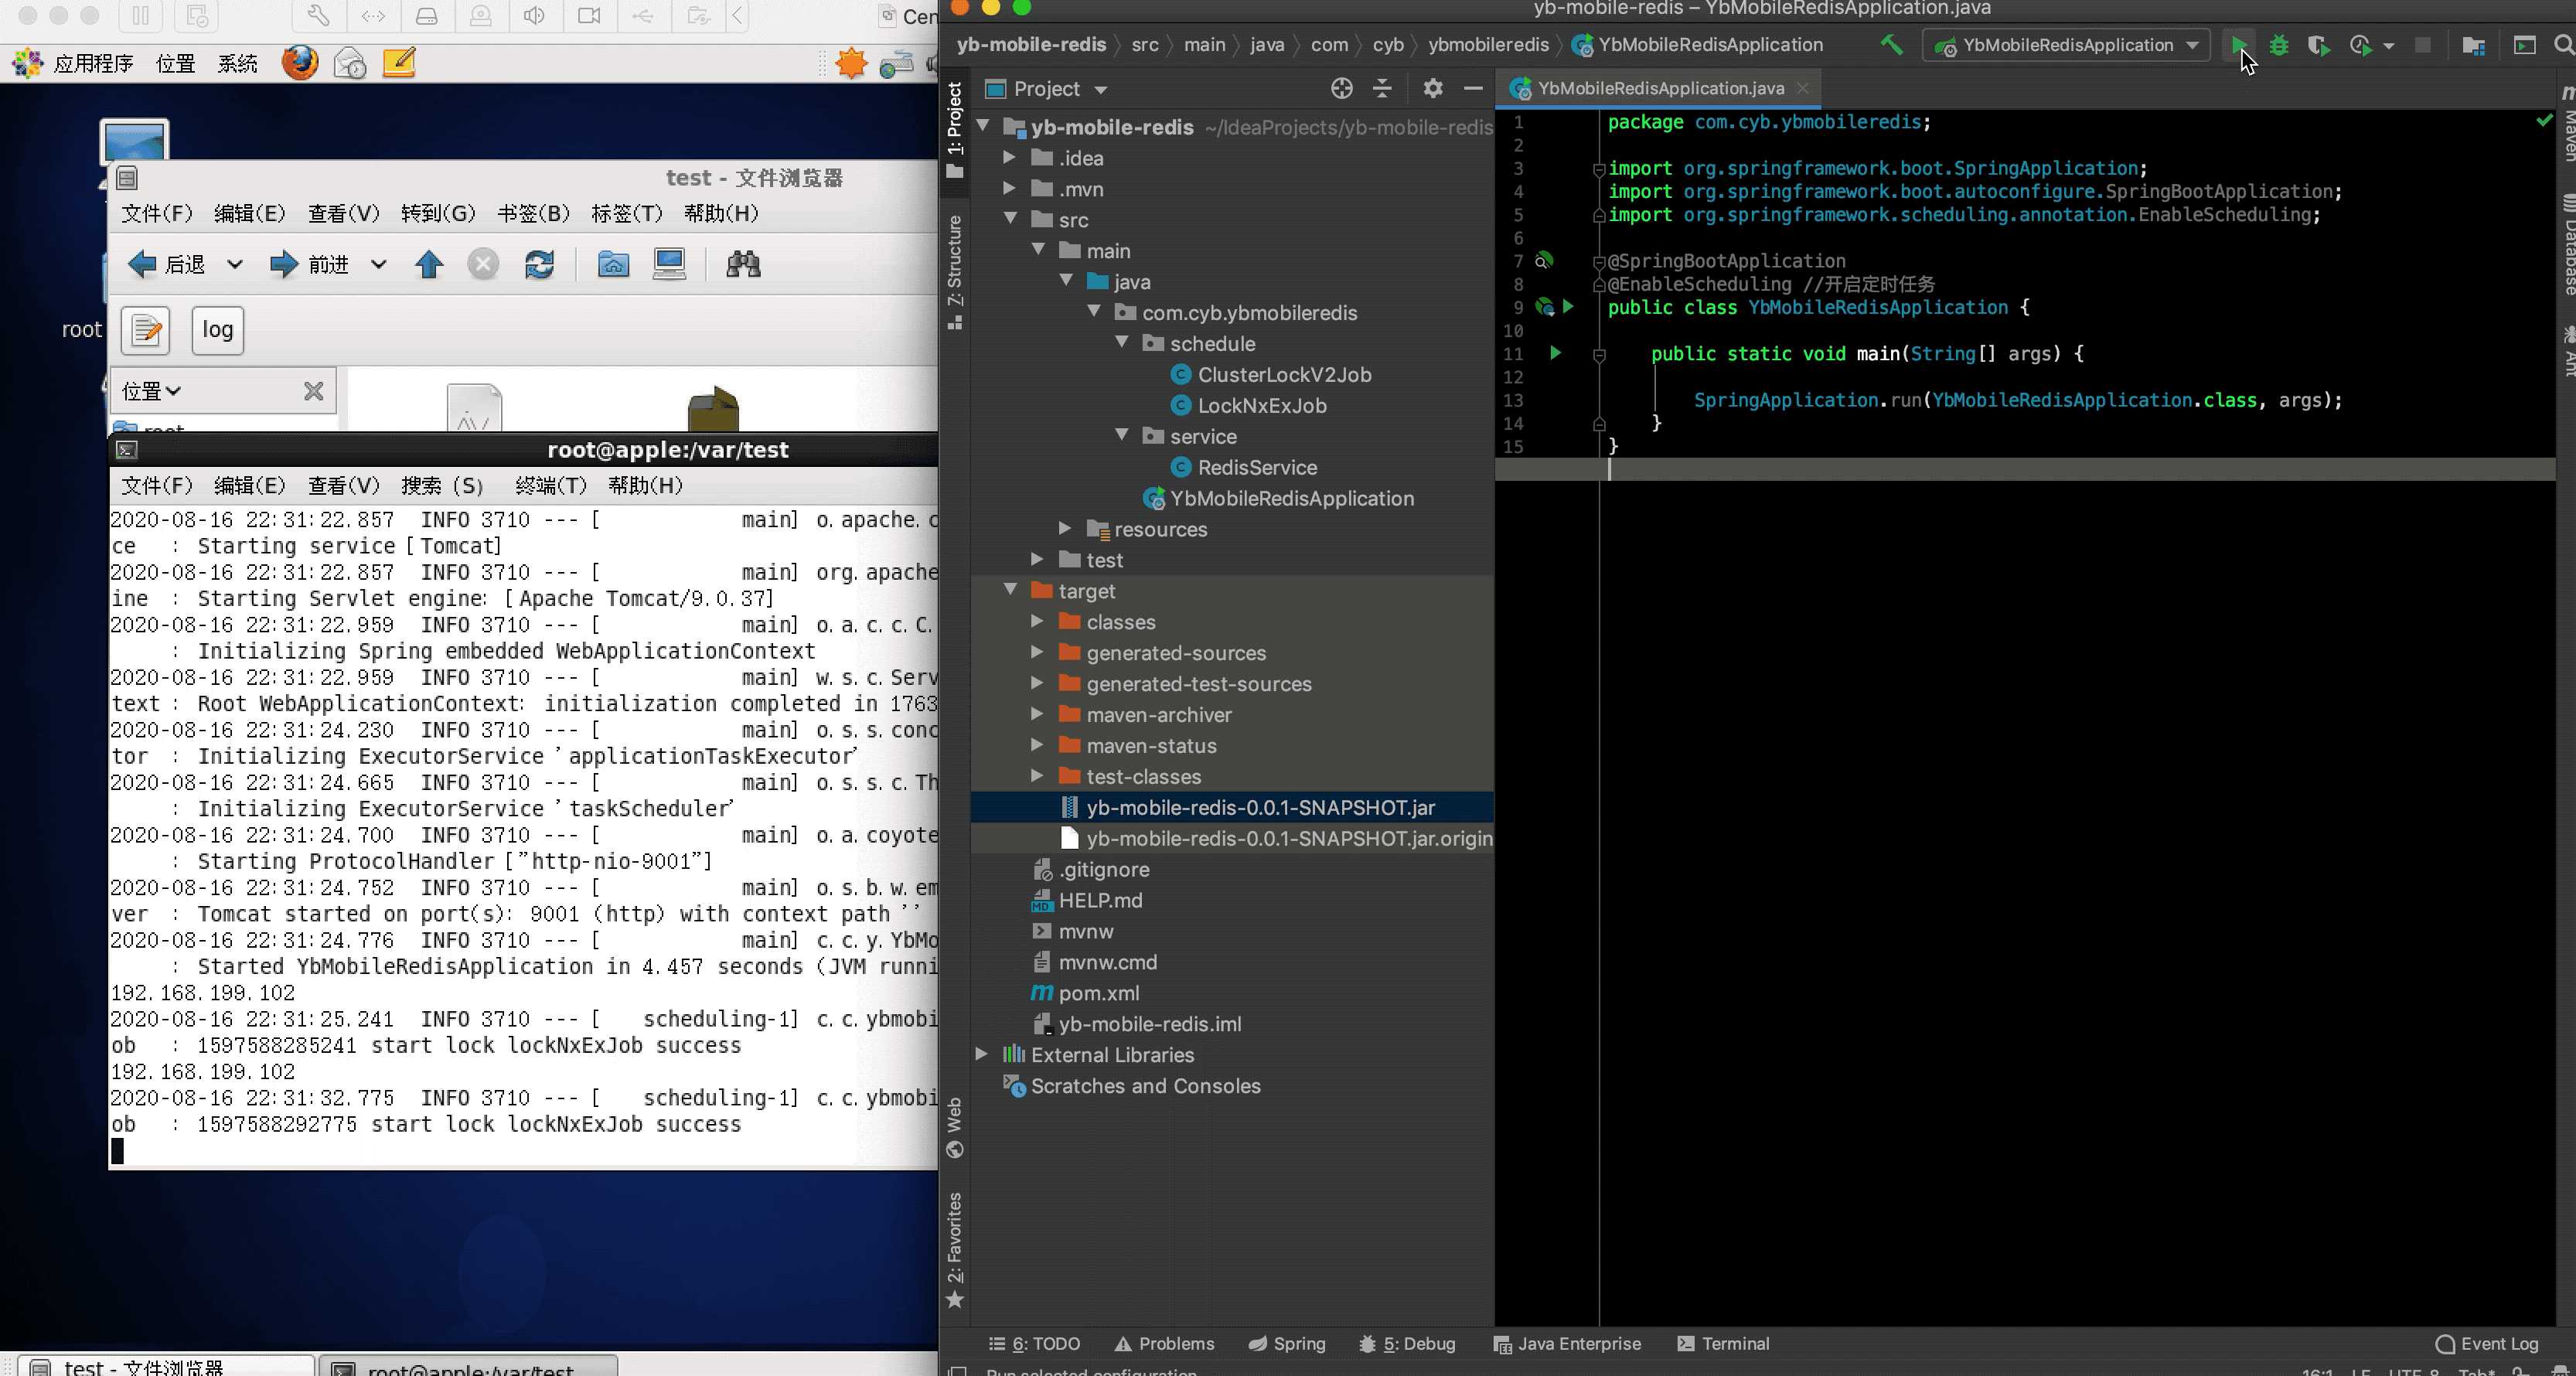This screenshot has width=2576, height=1376.
Task: Open the 系统 panel menu
Action: point(237,63)
